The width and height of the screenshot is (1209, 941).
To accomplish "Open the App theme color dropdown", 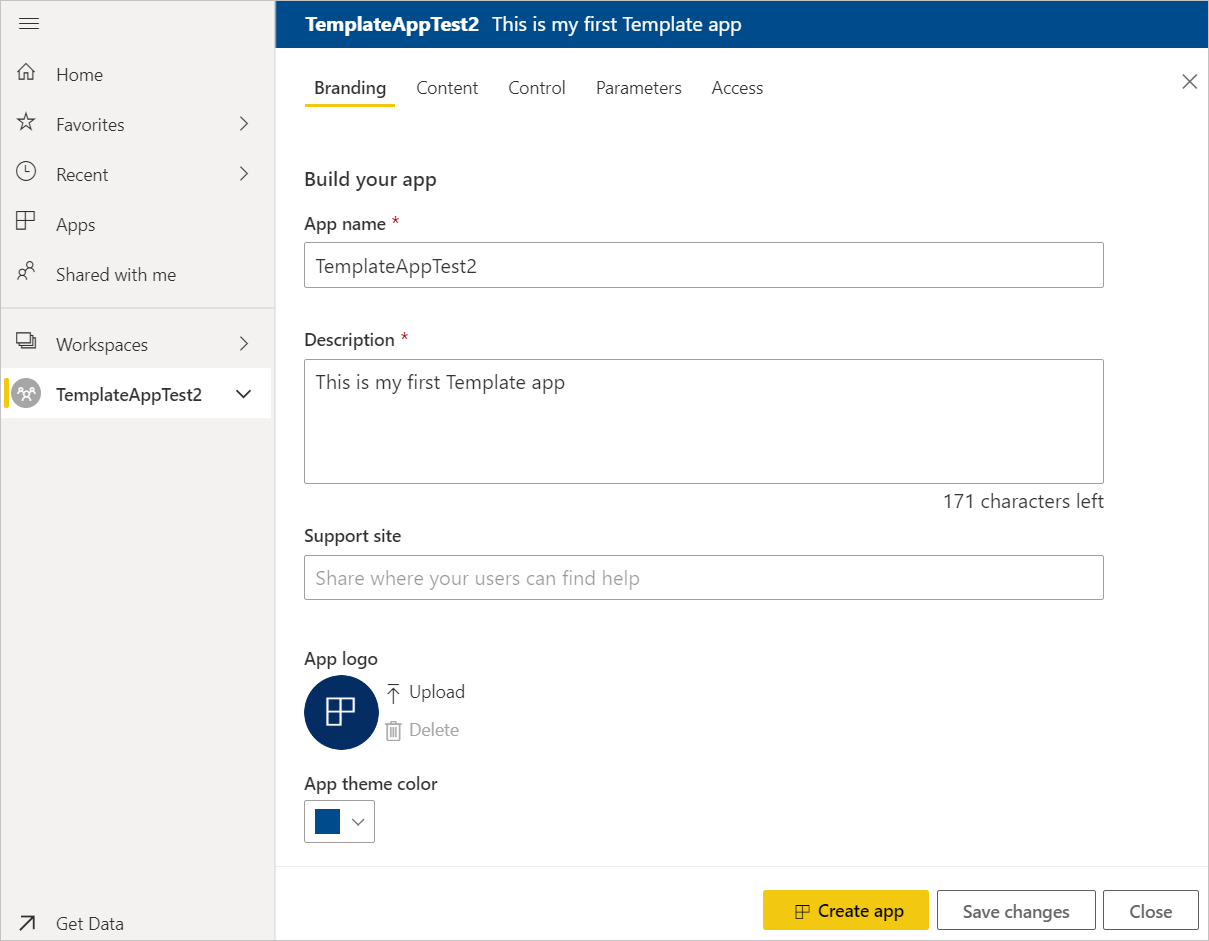I will (x=339, y=822).
